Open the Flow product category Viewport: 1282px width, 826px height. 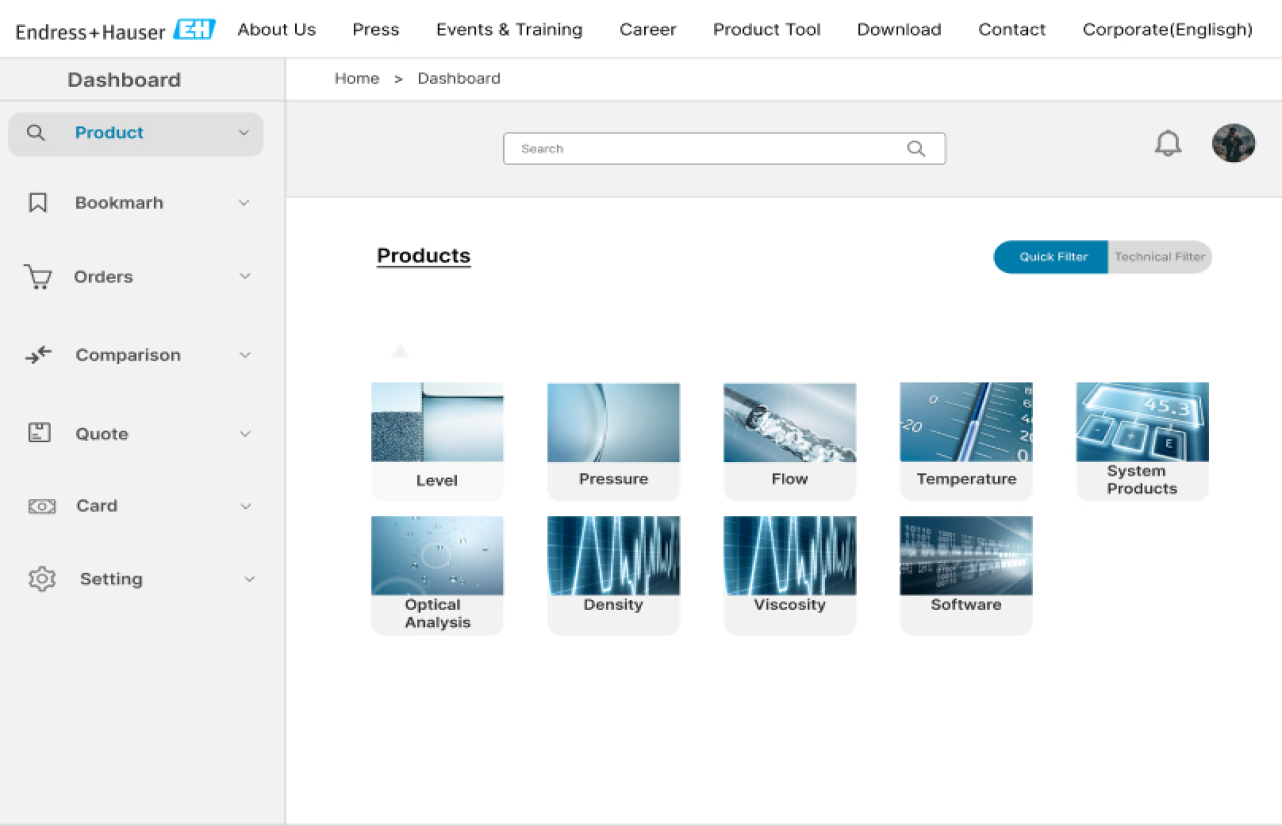click(789, 440)
